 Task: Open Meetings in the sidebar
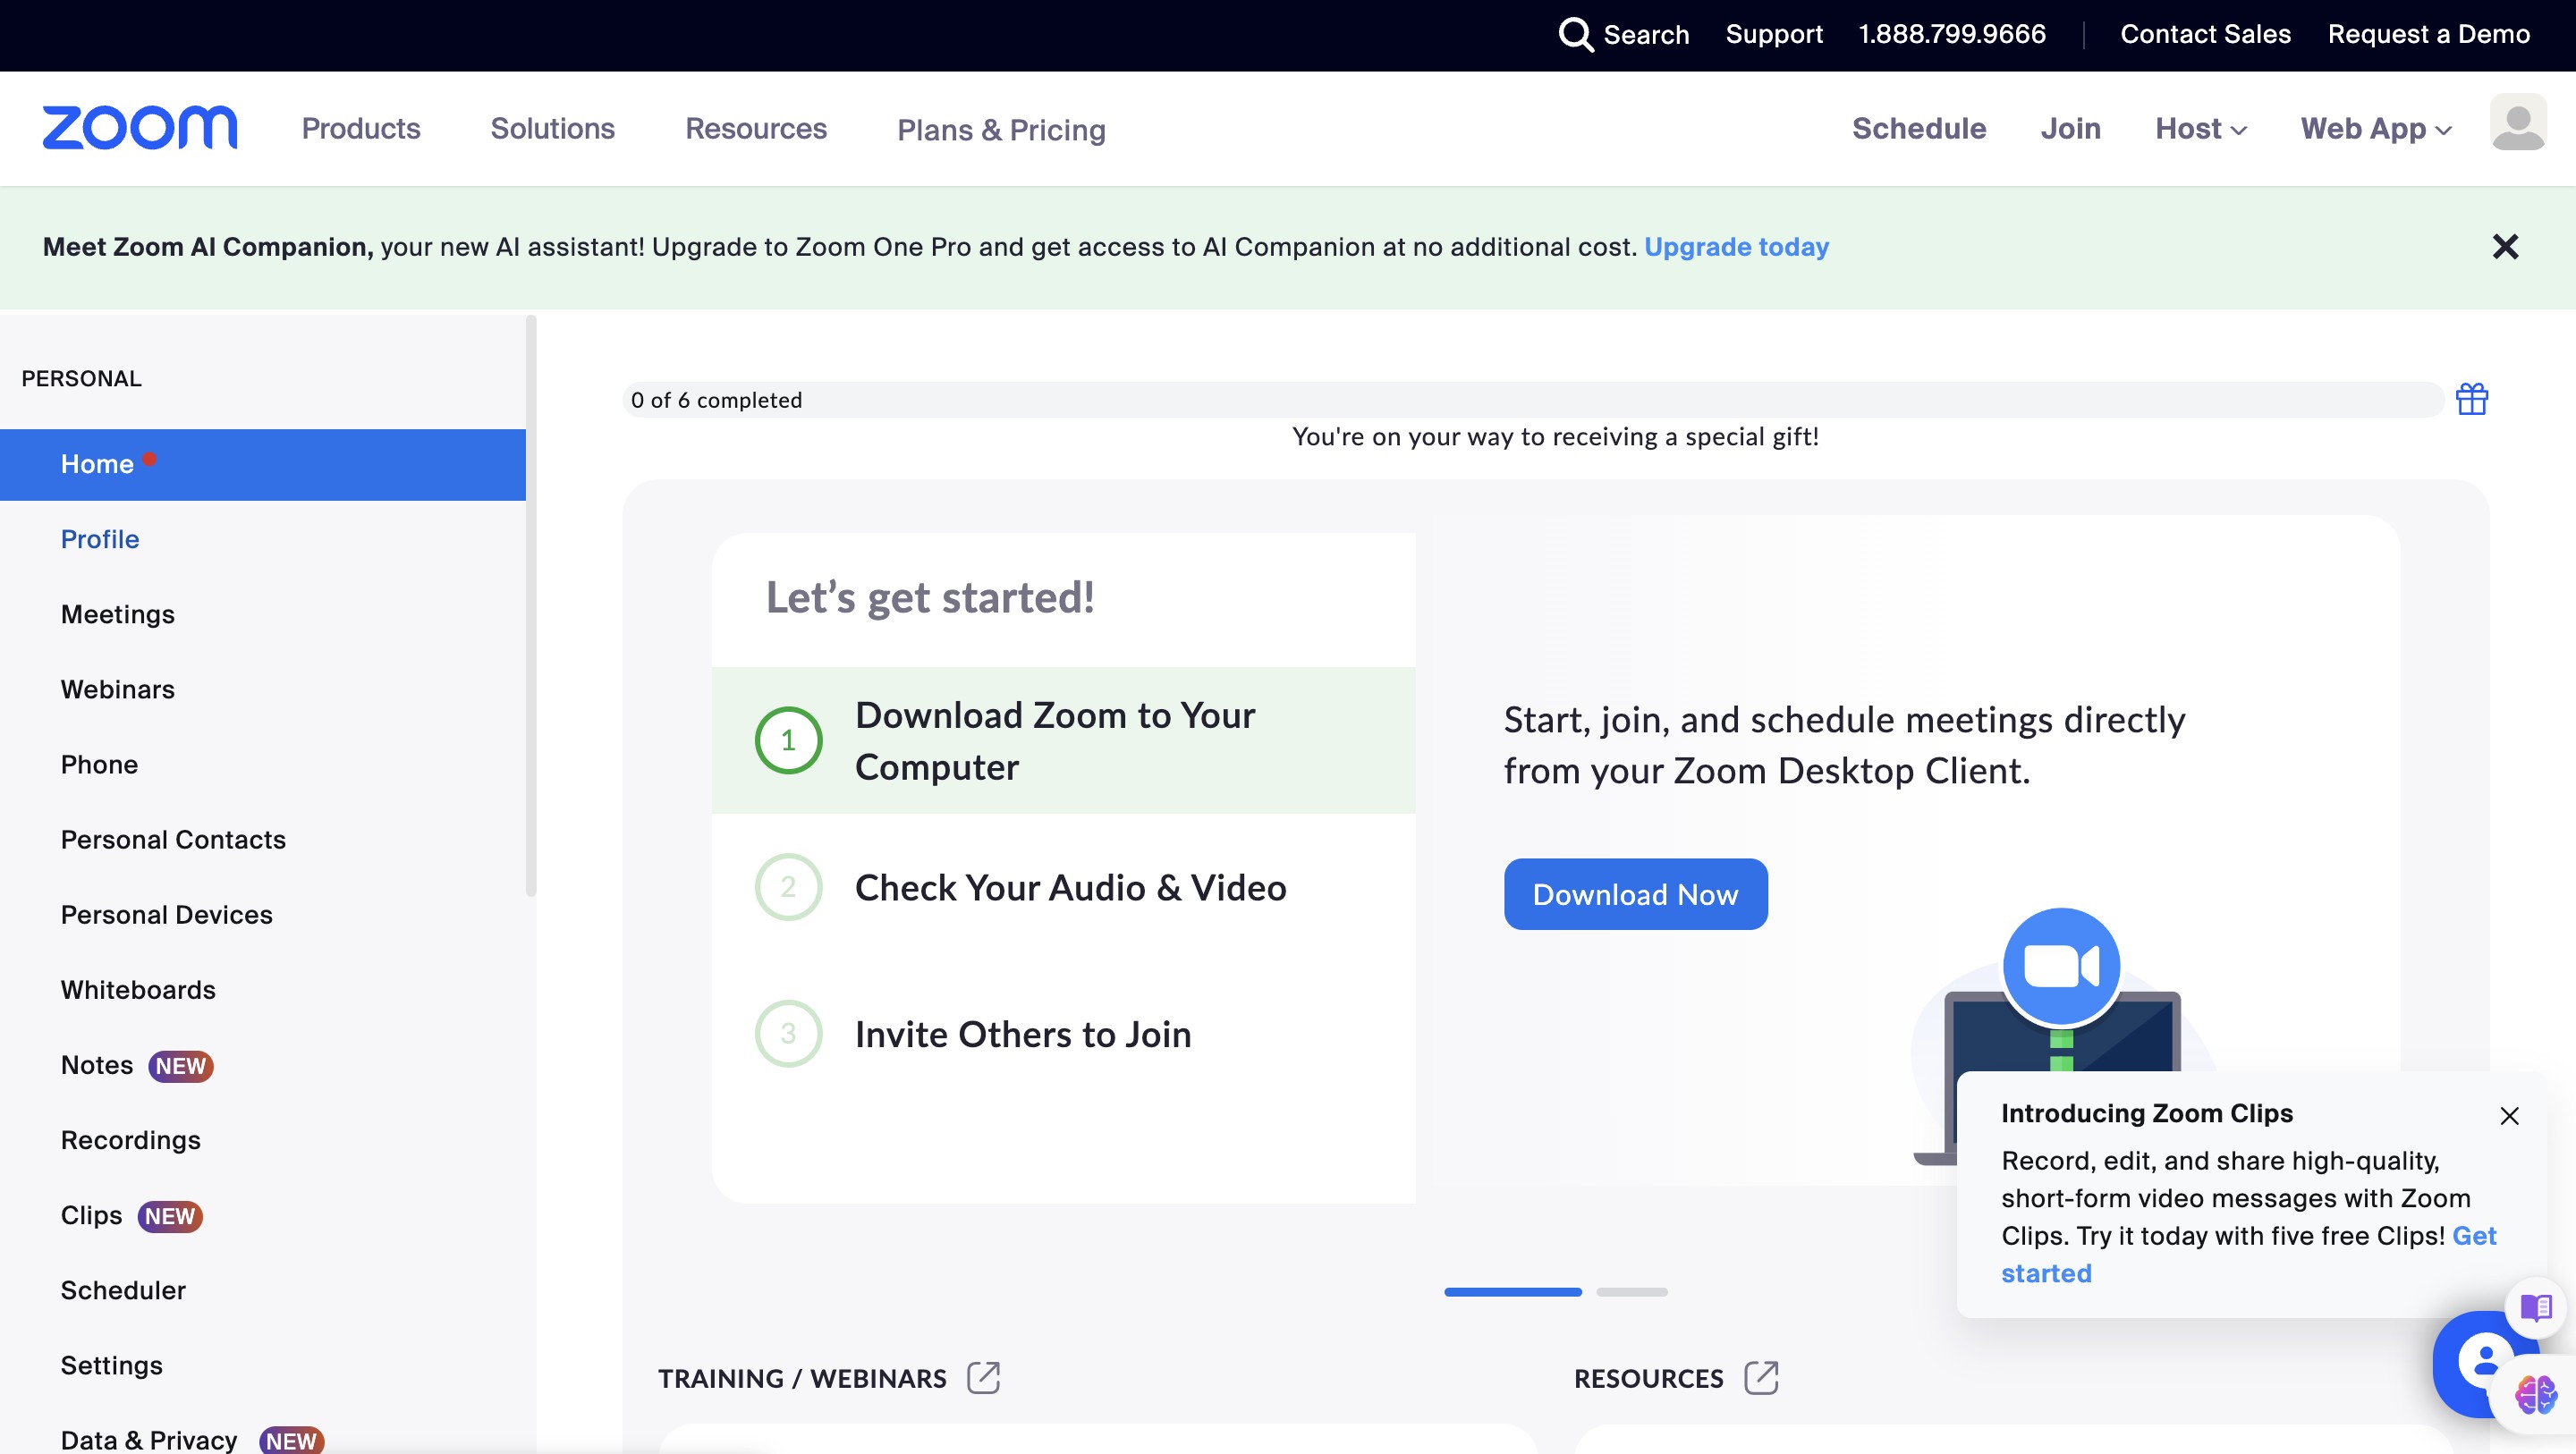tap(118, 614)
